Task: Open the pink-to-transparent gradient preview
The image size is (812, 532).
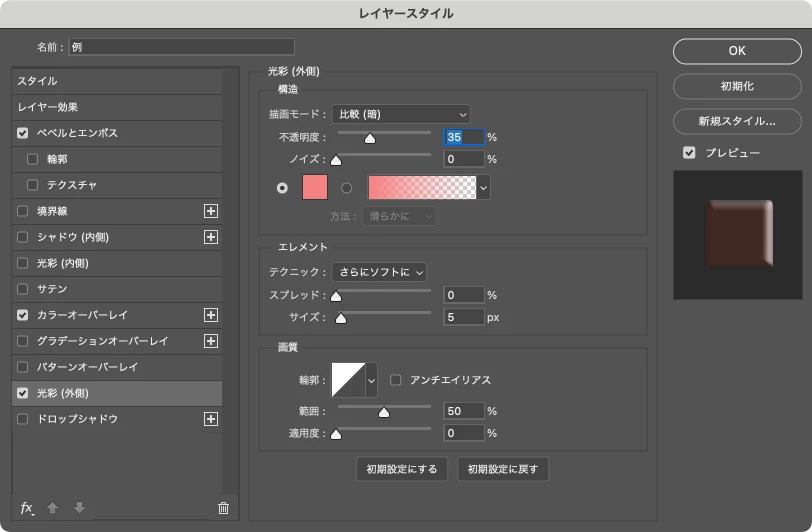Action: pos(422,188)
